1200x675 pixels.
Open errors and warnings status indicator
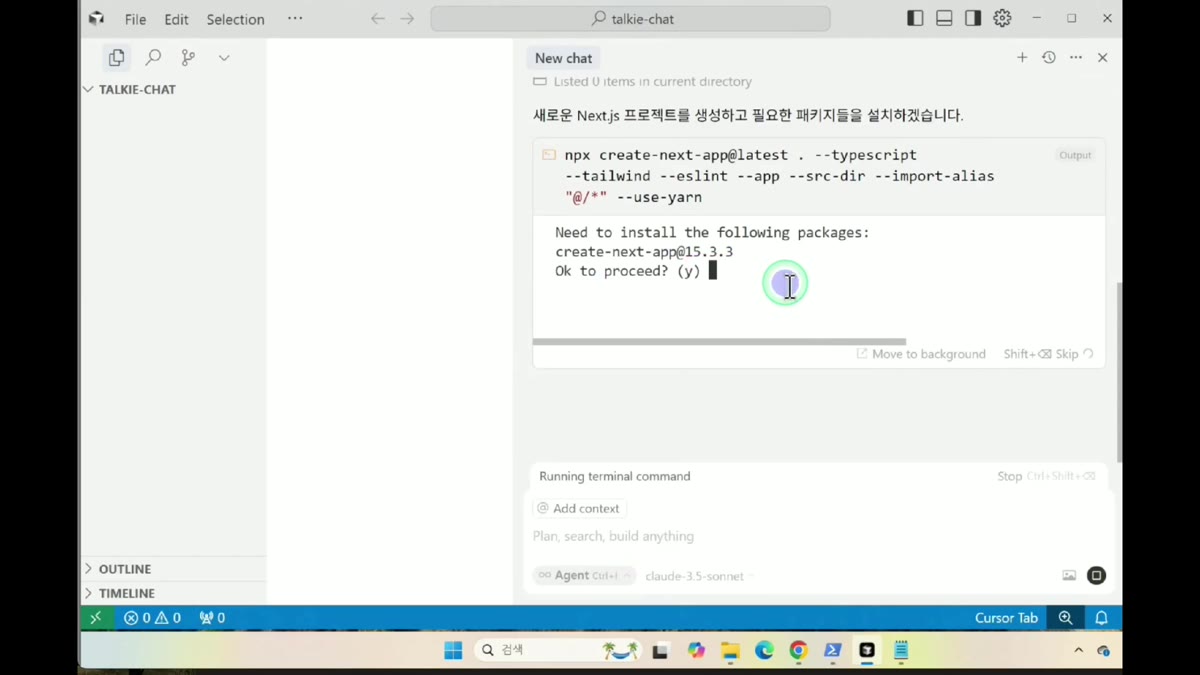(152, 618)
